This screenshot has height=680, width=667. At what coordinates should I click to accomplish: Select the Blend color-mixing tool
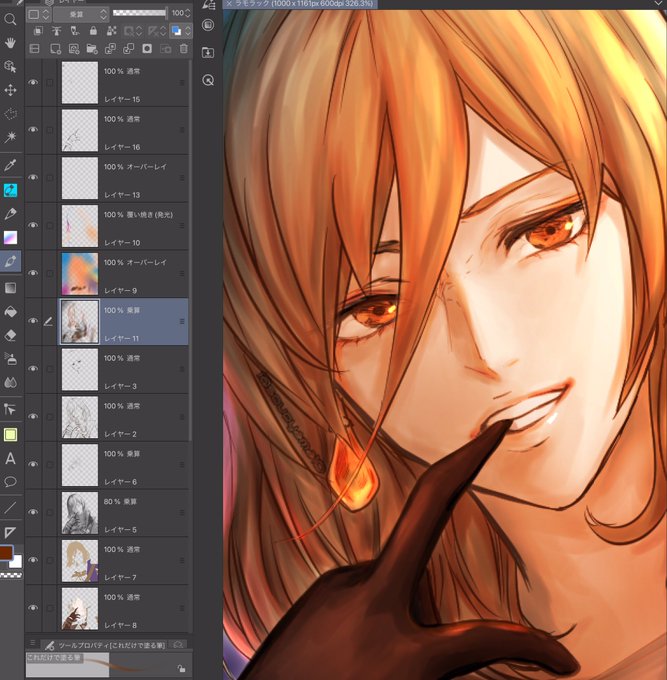pos(10,382)
